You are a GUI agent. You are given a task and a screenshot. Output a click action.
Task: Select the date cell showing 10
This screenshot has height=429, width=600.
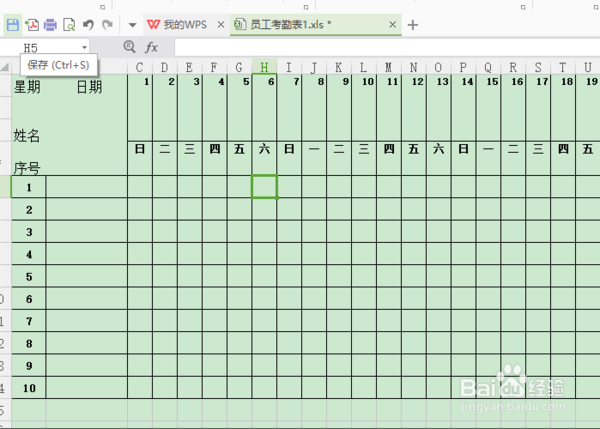click(364, 108)
